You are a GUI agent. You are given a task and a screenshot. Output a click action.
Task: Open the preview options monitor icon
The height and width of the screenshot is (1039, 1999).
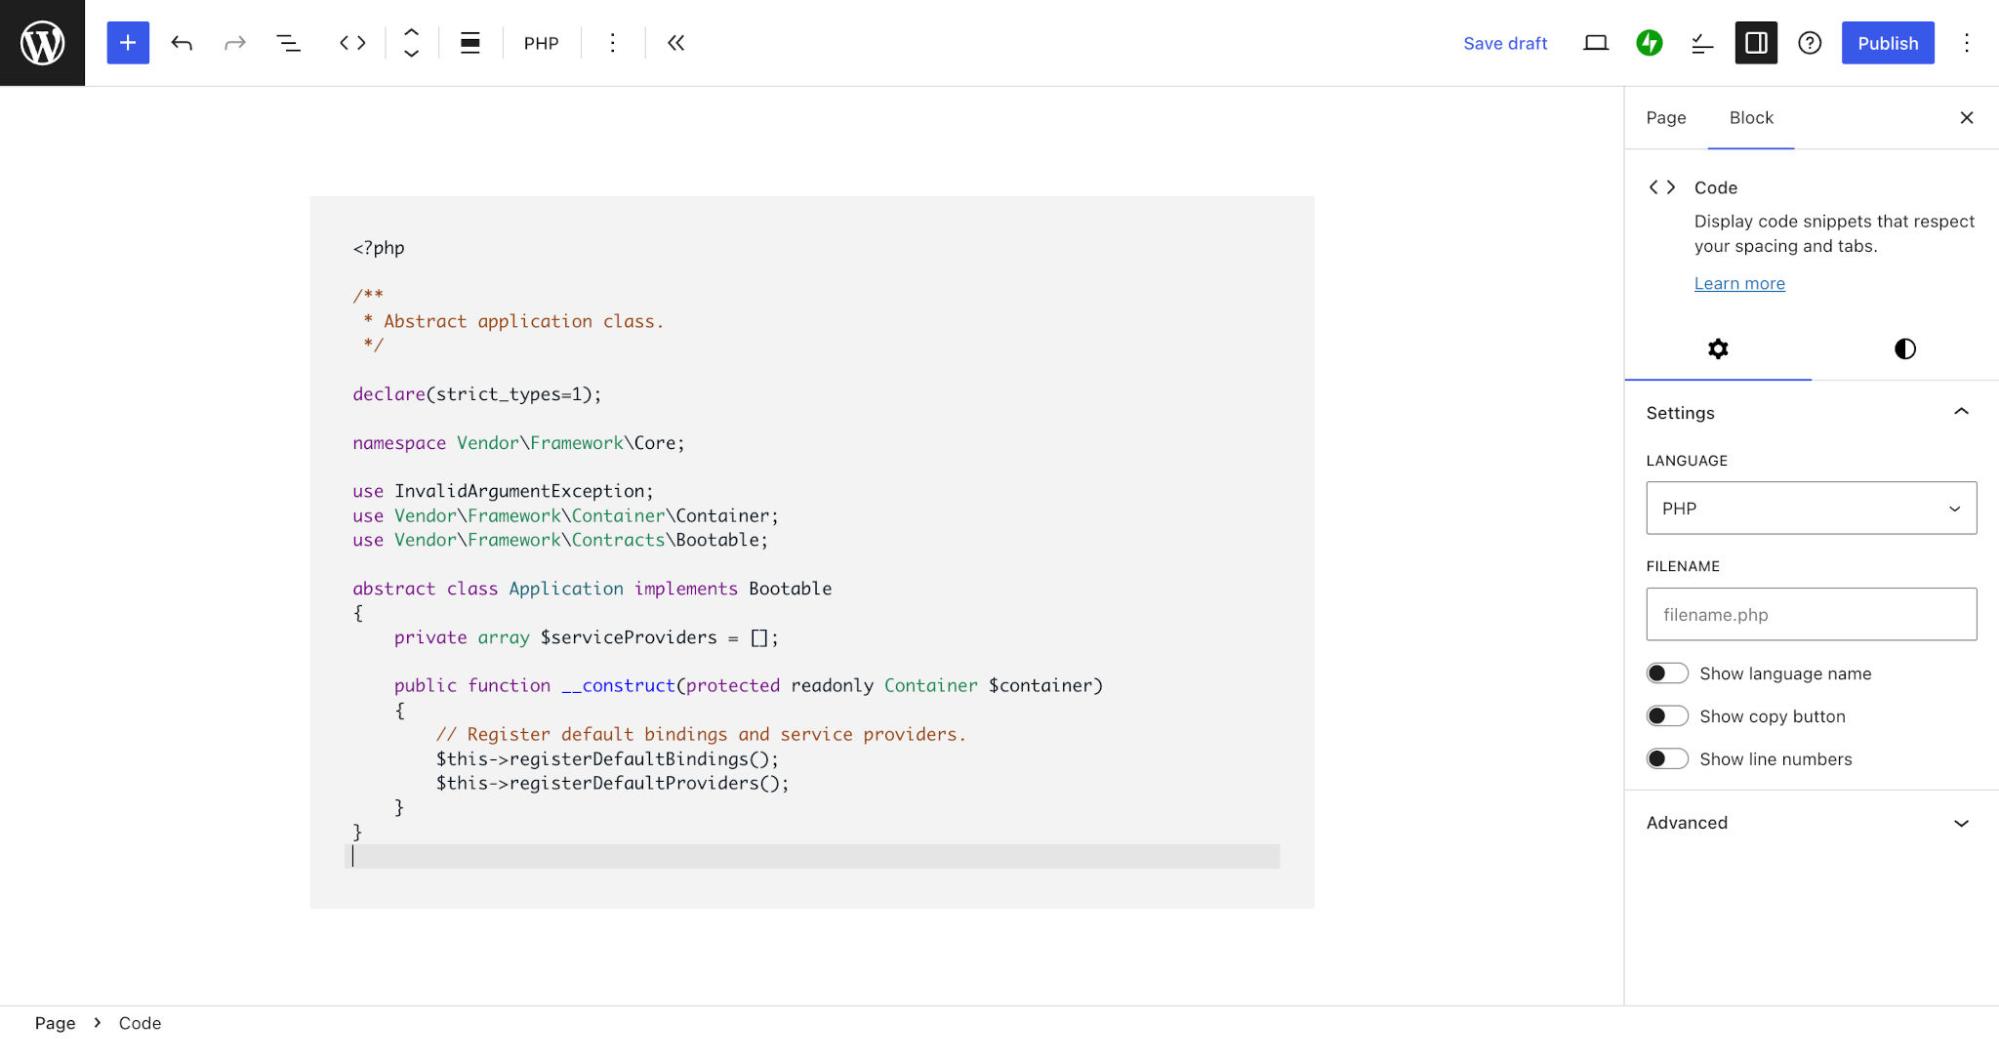coord(1596,43)
